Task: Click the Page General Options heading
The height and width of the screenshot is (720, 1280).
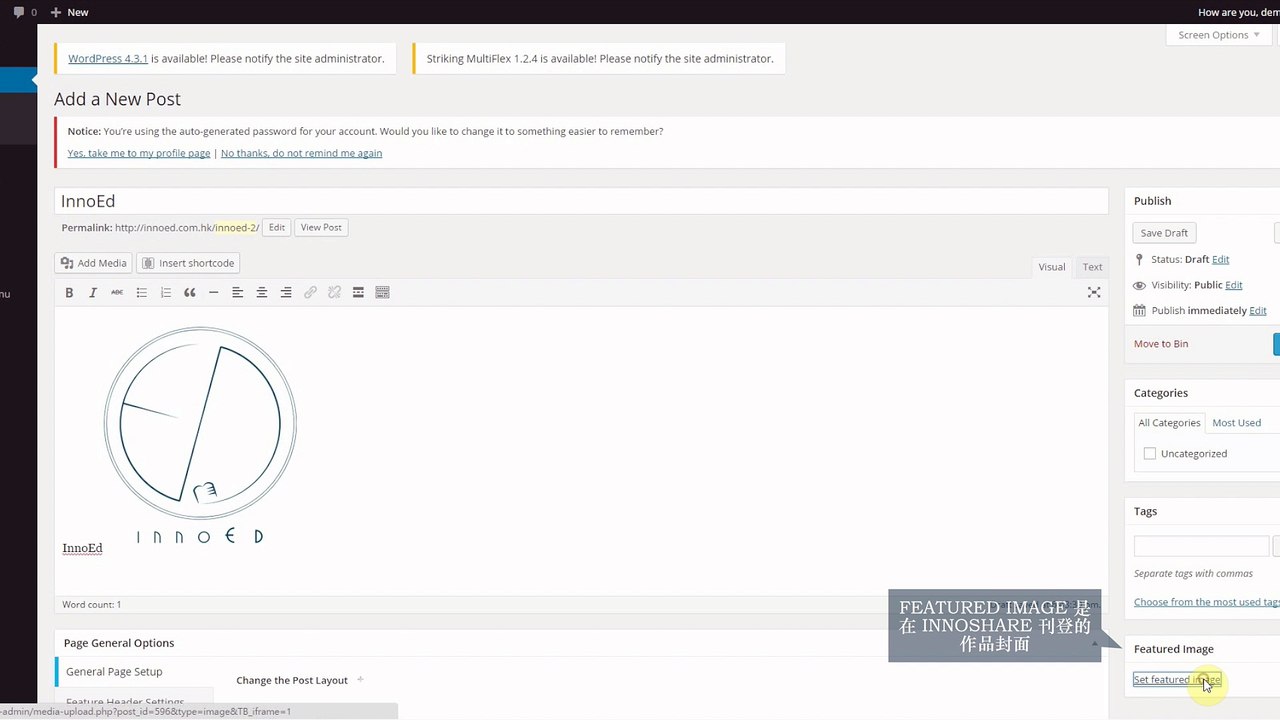Action: point(119,643)
